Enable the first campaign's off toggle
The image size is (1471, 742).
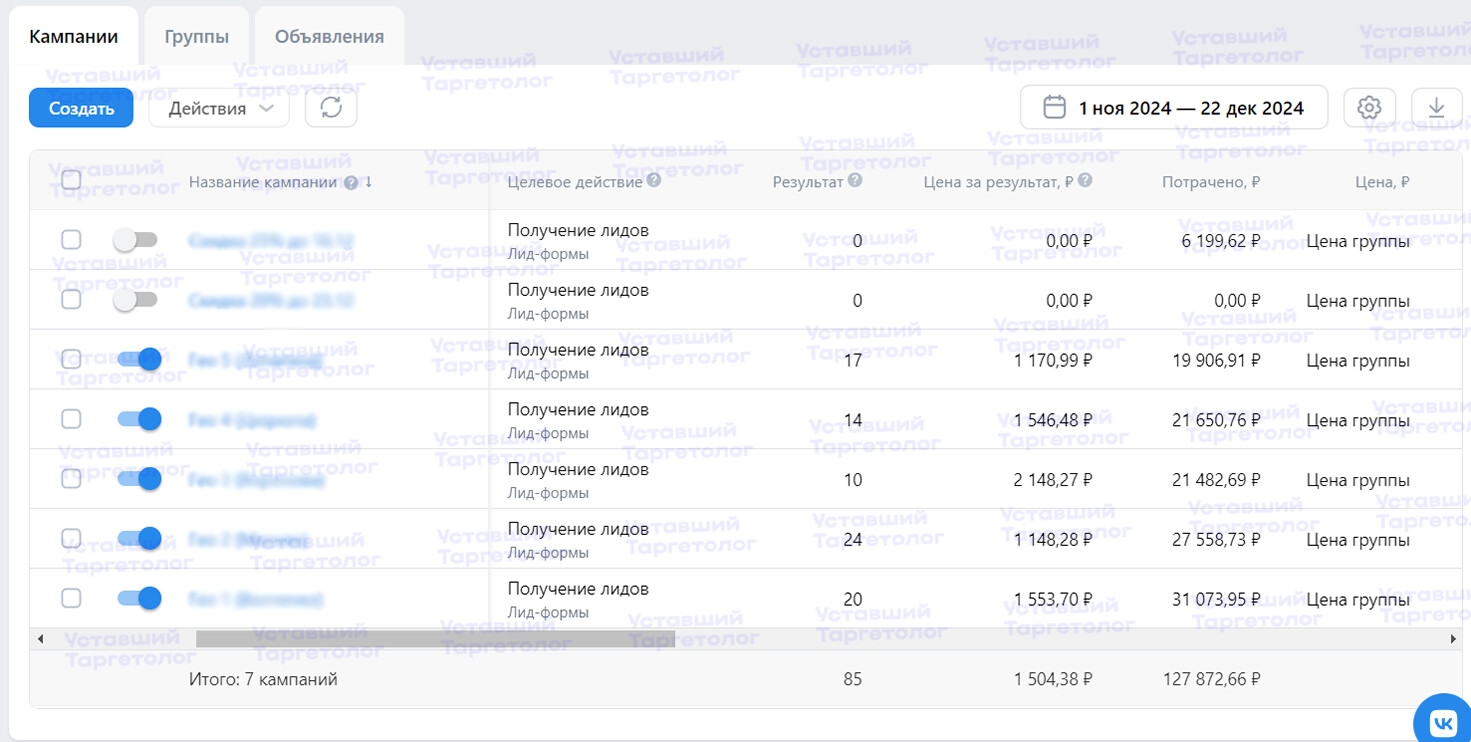[136, 240]
